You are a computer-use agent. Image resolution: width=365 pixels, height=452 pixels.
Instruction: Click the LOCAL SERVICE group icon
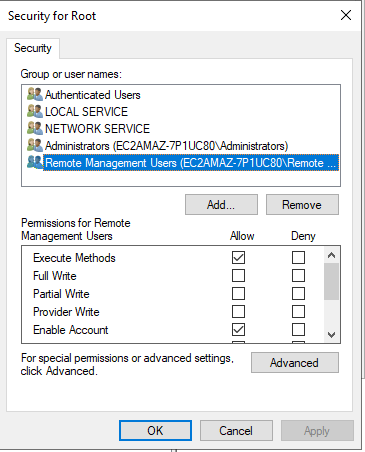[x=35, y=112]
